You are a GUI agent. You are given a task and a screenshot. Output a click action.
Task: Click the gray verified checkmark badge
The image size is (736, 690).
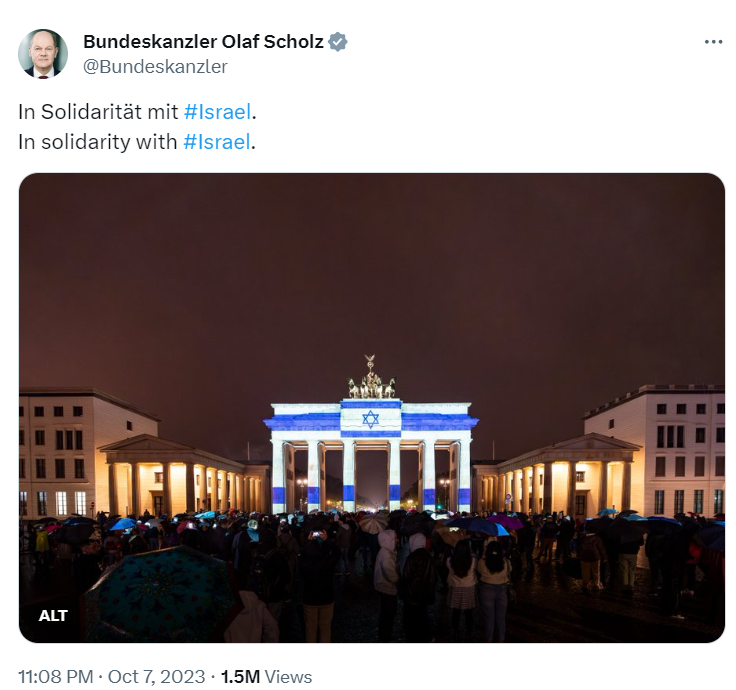[337, 42]
